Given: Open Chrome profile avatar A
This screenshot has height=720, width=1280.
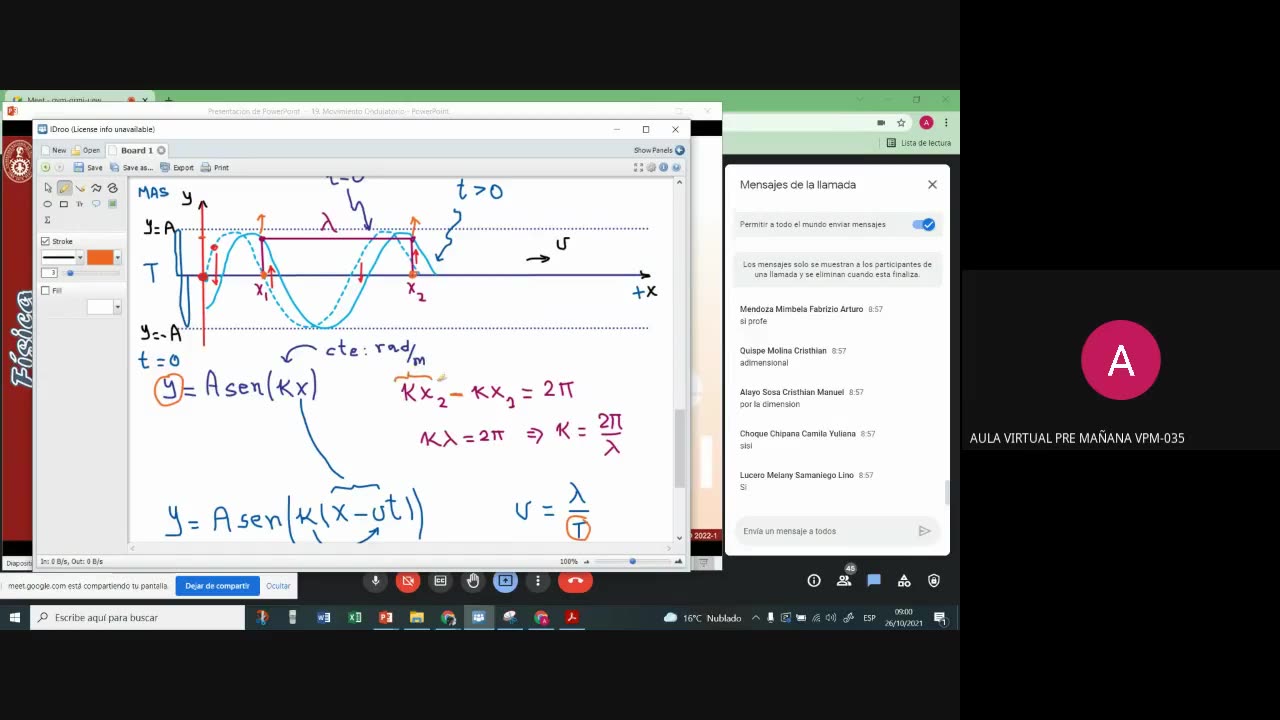Looking at the screenshot, I should [x=926, y=122].
